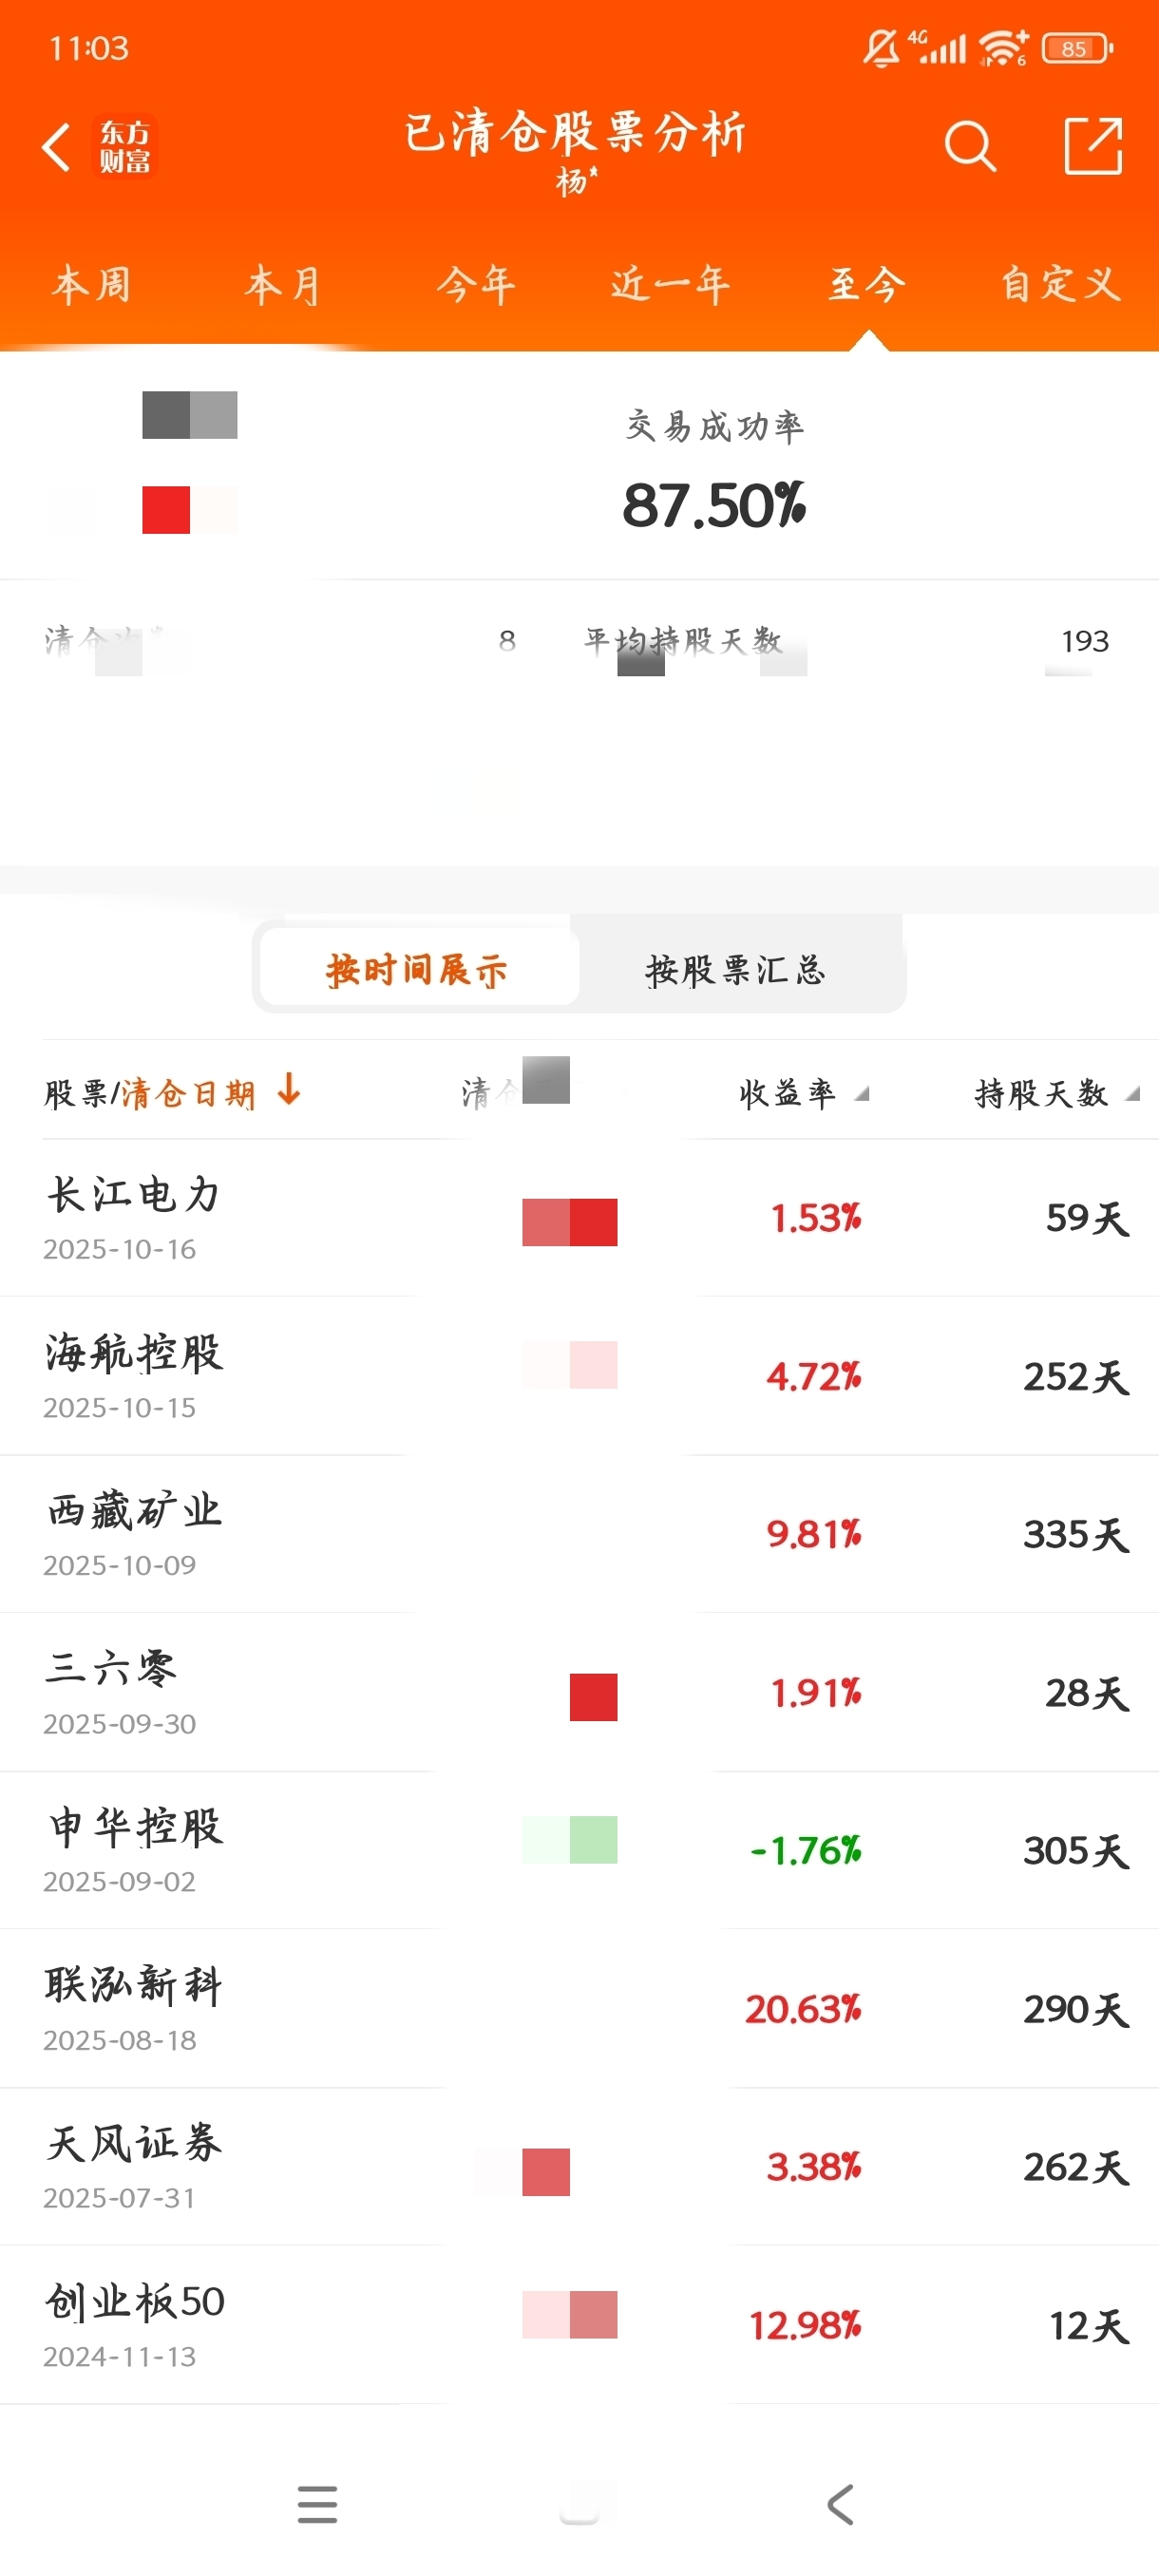Open search with the magnifier icon
The width and height of the screenshot is (1159, 2576).
coord(969,147)
